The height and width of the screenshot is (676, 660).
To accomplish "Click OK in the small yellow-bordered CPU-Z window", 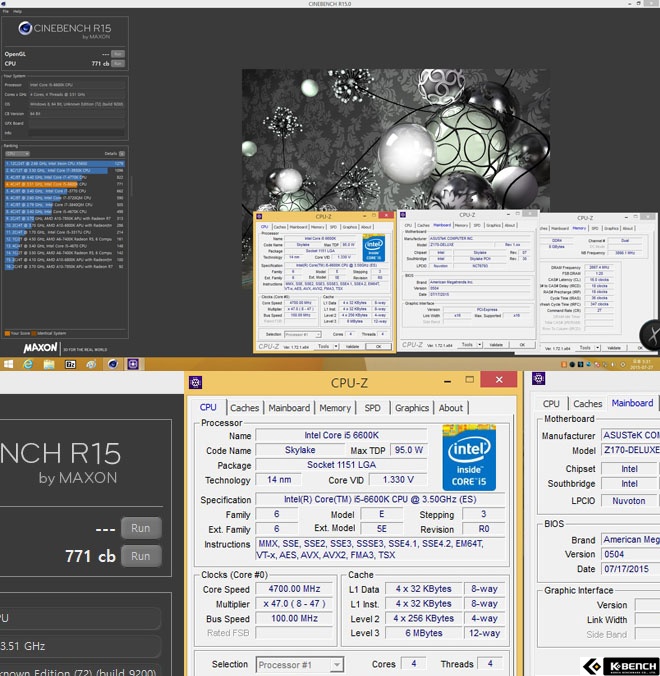I will (378, 346).
